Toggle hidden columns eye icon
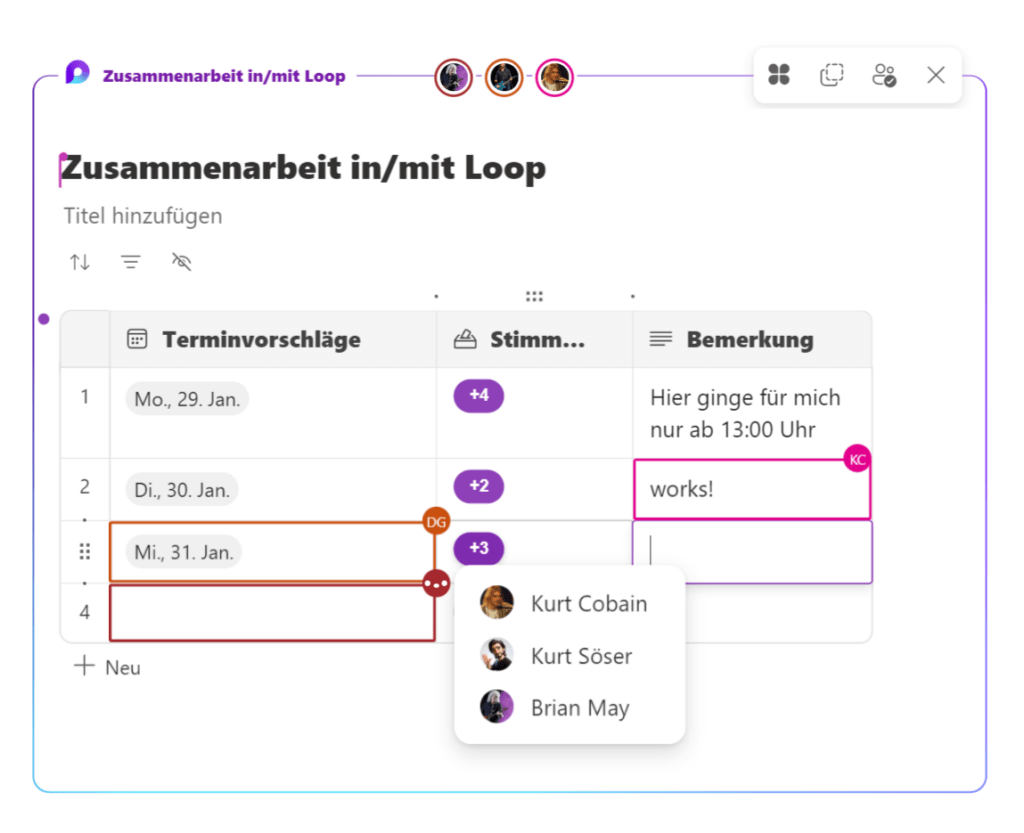Image resolution: width=1024 pixels, height=833 pixels. click(182, 262)
